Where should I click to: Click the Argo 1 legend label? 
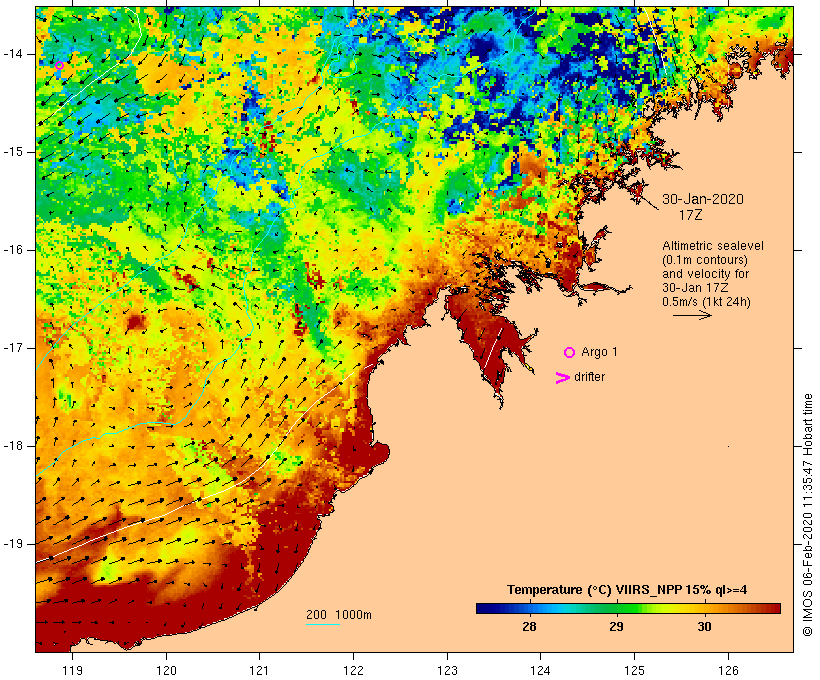tap(599, 352)
